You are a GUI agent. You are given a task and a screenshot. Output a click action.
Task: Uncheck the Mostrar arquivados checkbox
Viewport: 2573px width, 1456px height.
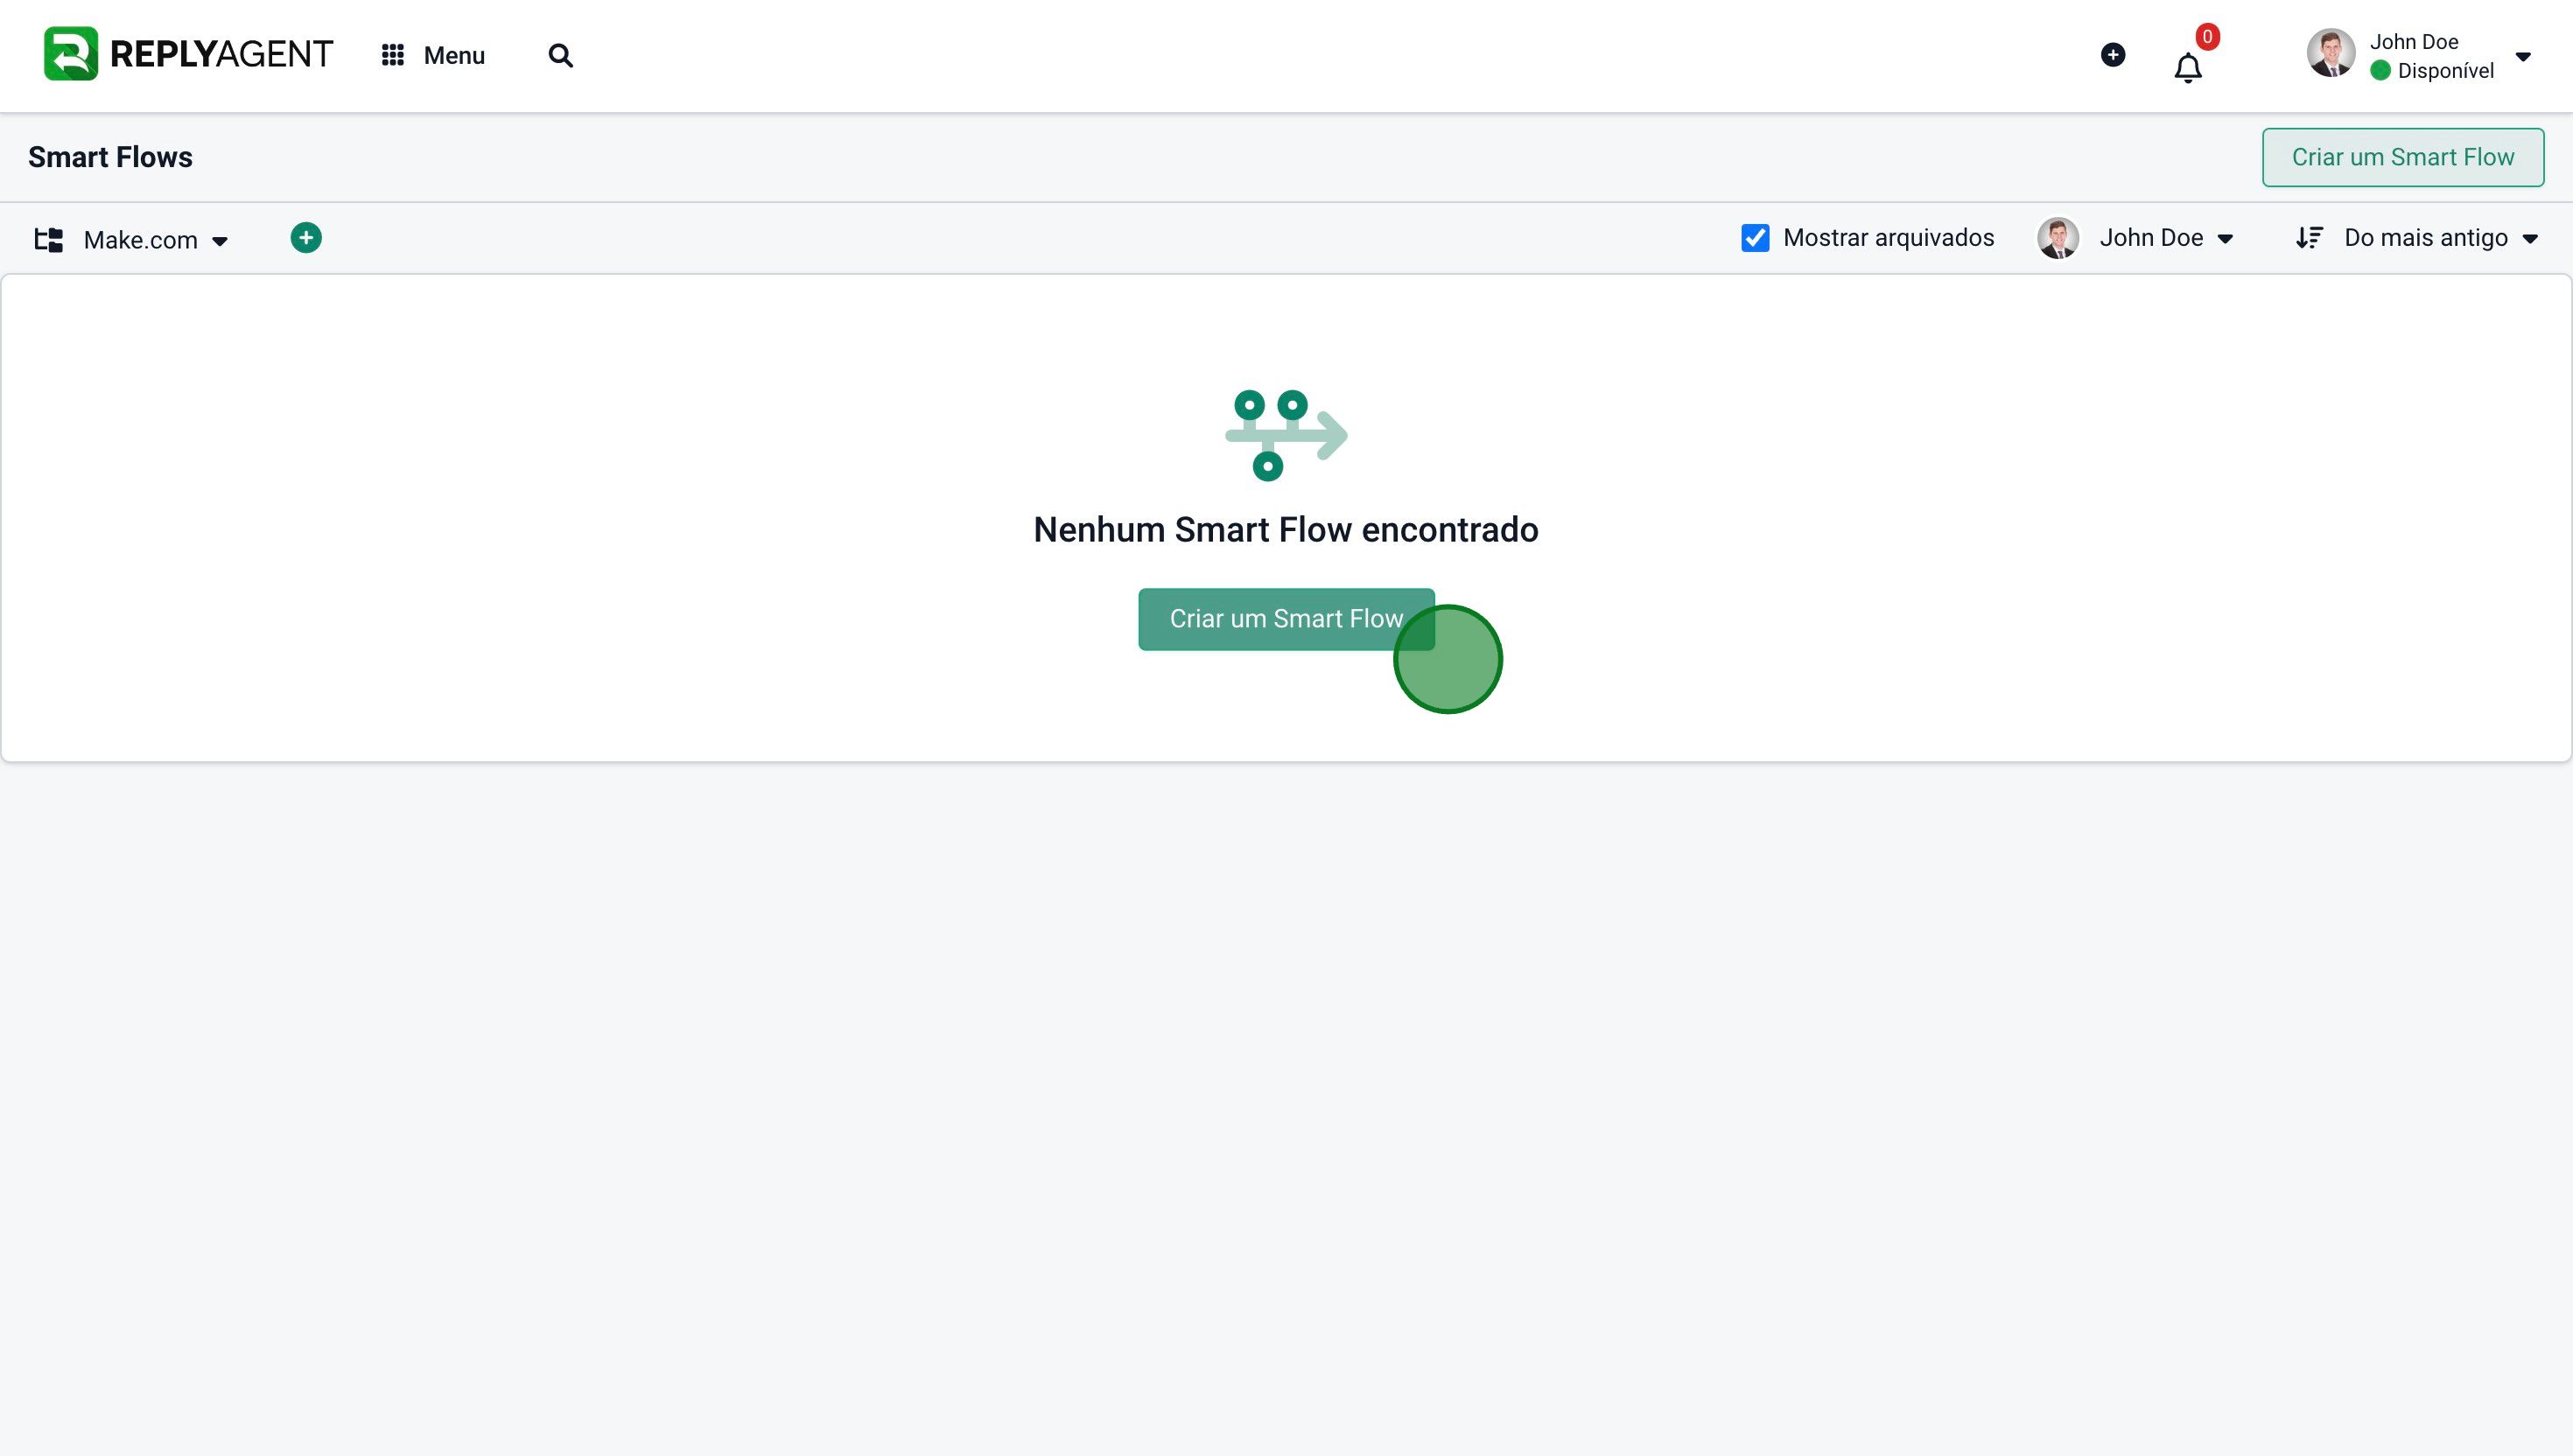click(1755, 238)
